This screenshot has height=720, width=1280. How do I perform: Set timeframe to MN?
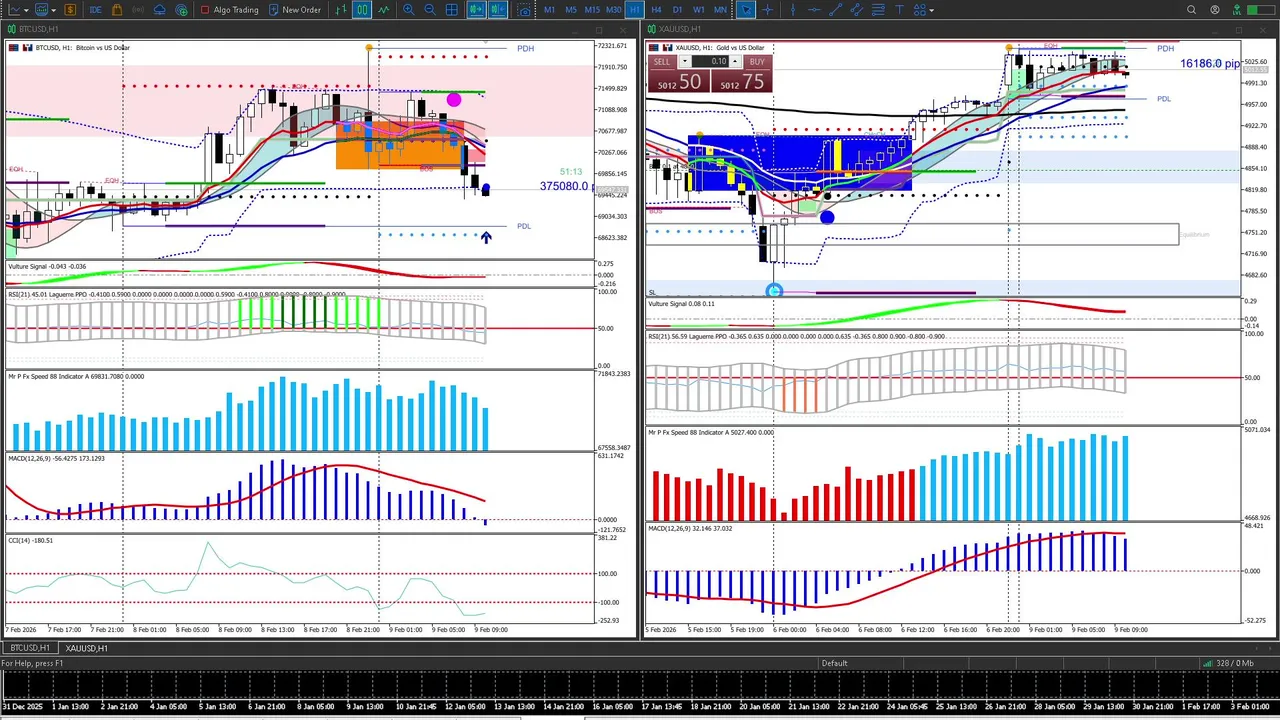click(x=720, y=10)
